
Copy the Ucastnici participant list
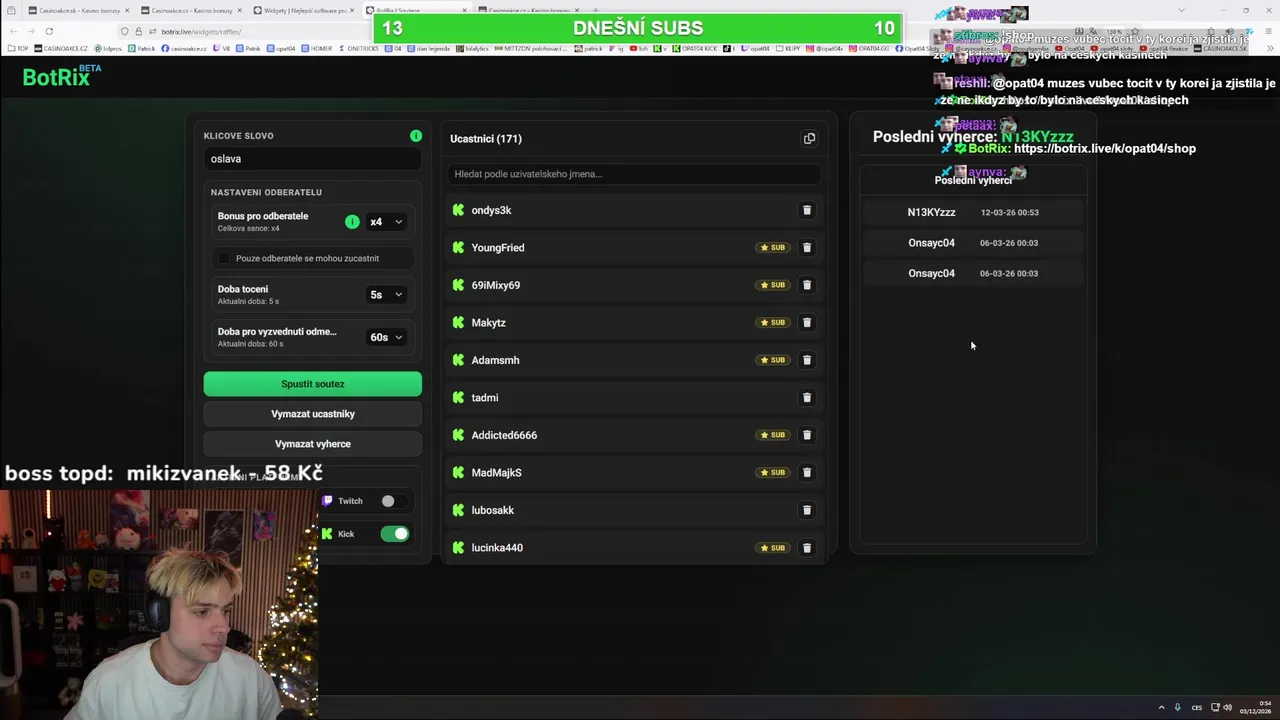809,139
